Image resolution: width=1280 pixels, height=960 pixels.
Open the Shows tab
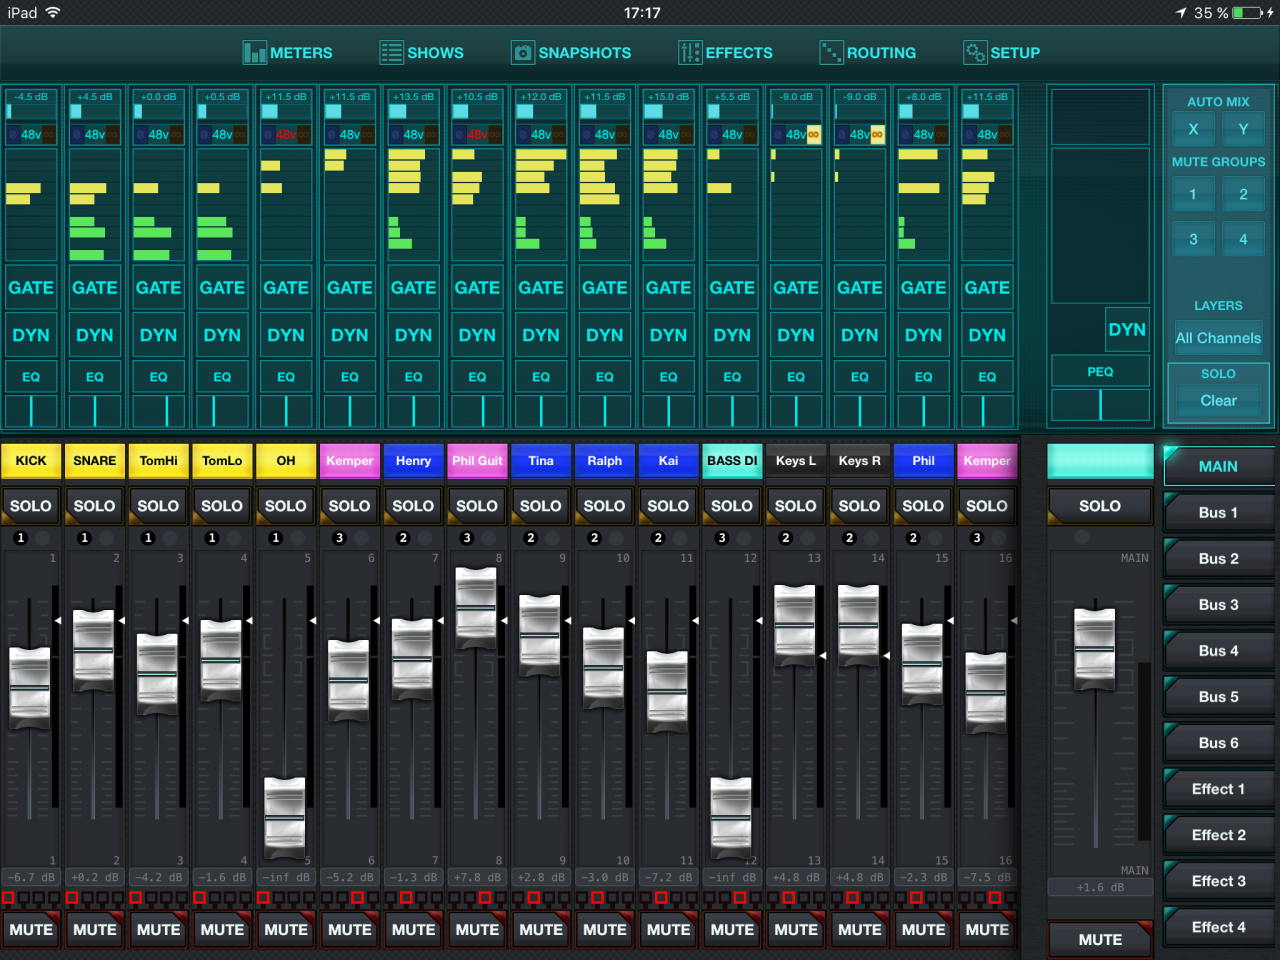coord(422,52)
